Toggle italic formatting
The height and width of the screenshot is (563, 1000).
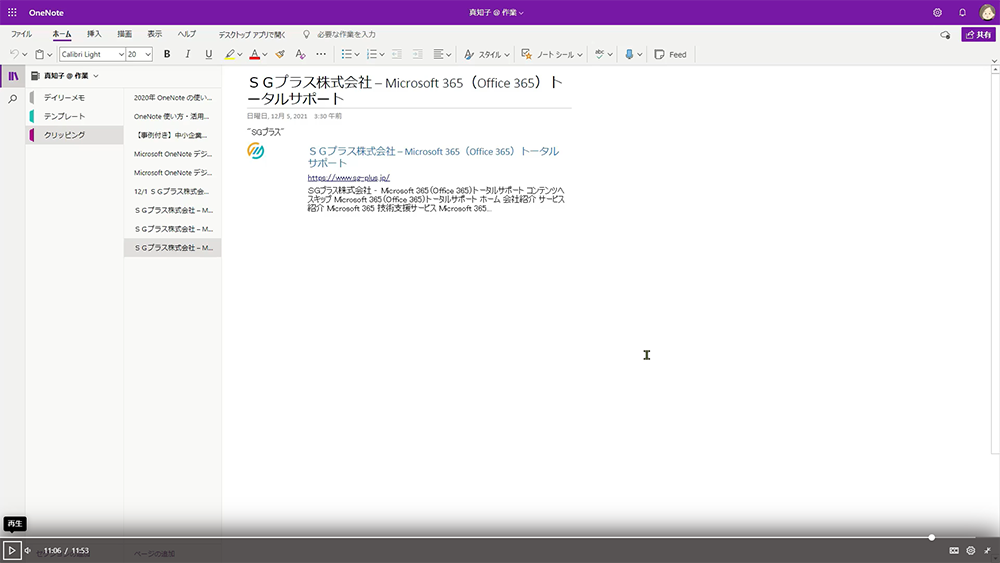(x=188, y=54)
